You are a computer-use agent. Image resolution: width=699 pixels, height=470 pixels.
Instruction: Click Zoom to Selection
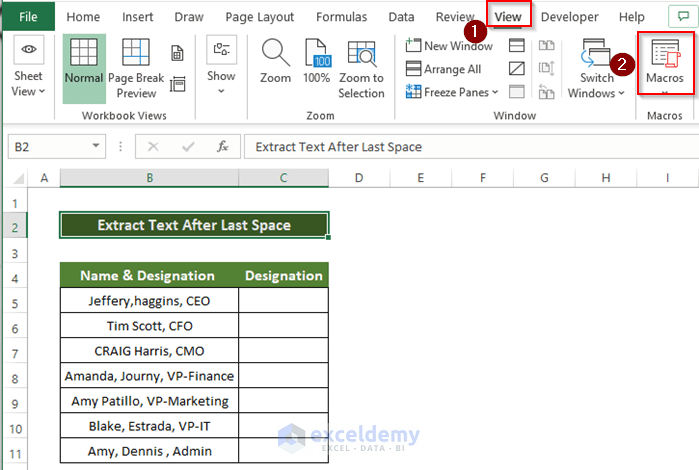click(x=361, y=68)
